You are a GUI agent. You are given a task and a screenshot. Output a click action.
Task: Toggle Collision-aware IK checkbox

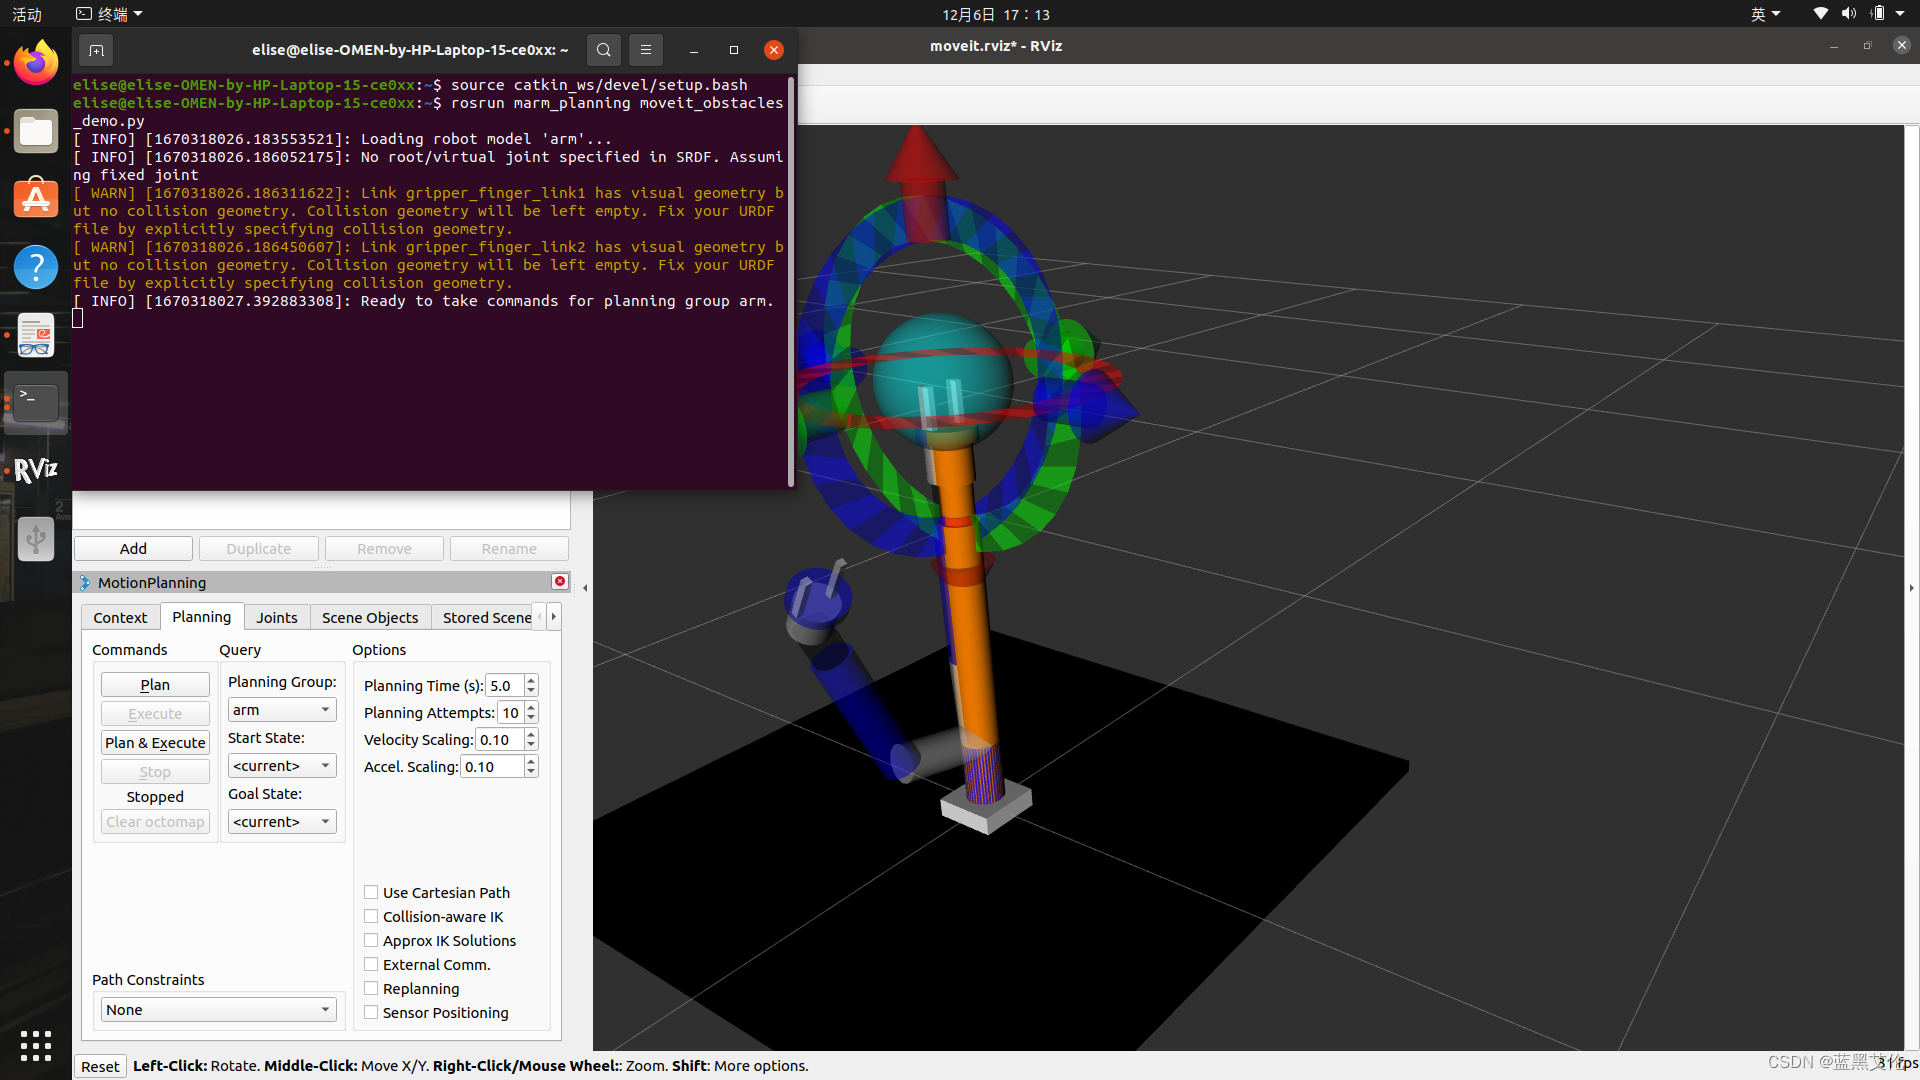[371, 916]
